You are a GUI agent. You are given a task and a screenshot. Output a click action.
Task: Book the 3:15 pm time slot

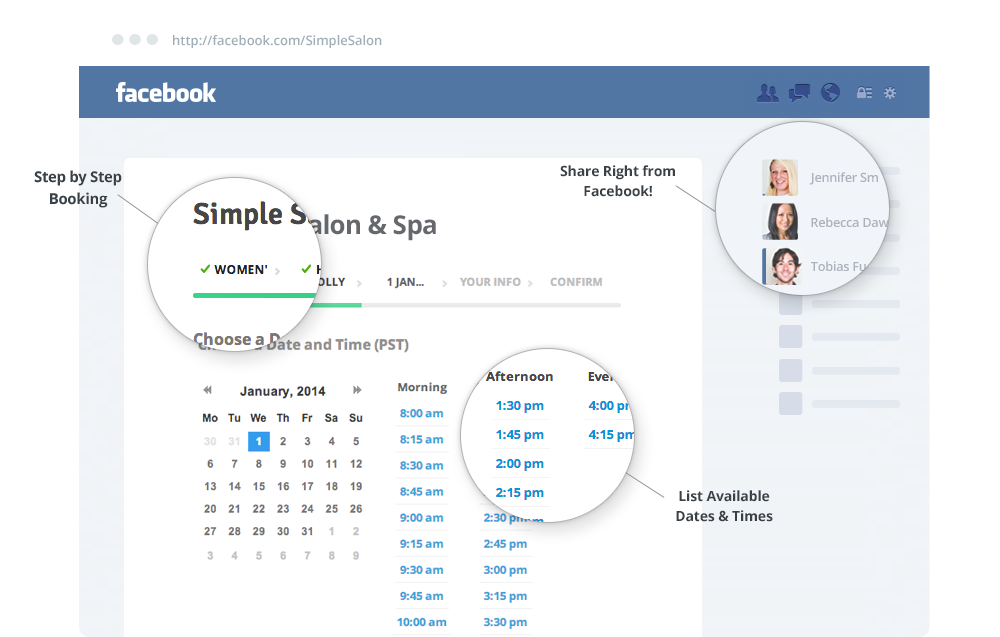[505, 596]
